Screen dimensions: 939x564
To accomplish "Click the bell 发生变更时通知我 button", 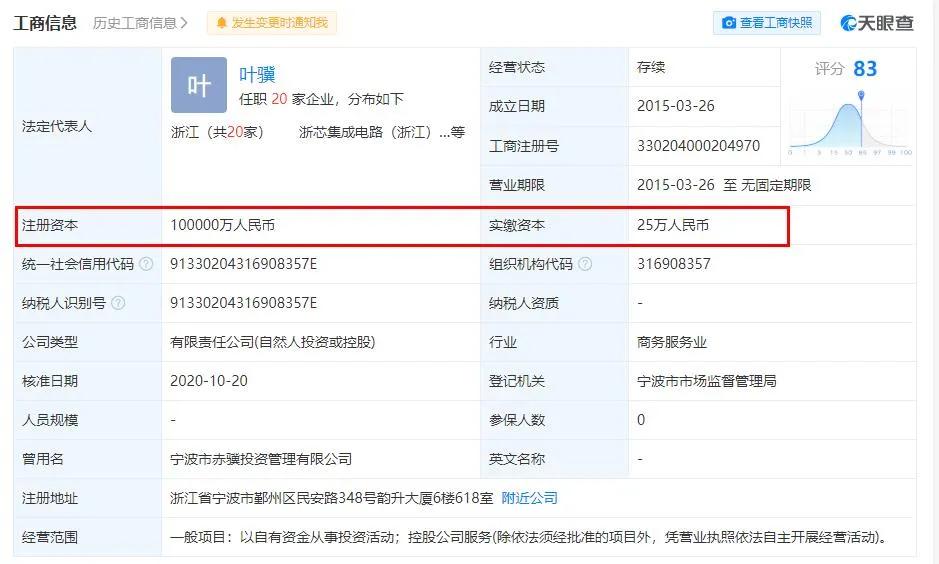I will click(x=272, y=23).
